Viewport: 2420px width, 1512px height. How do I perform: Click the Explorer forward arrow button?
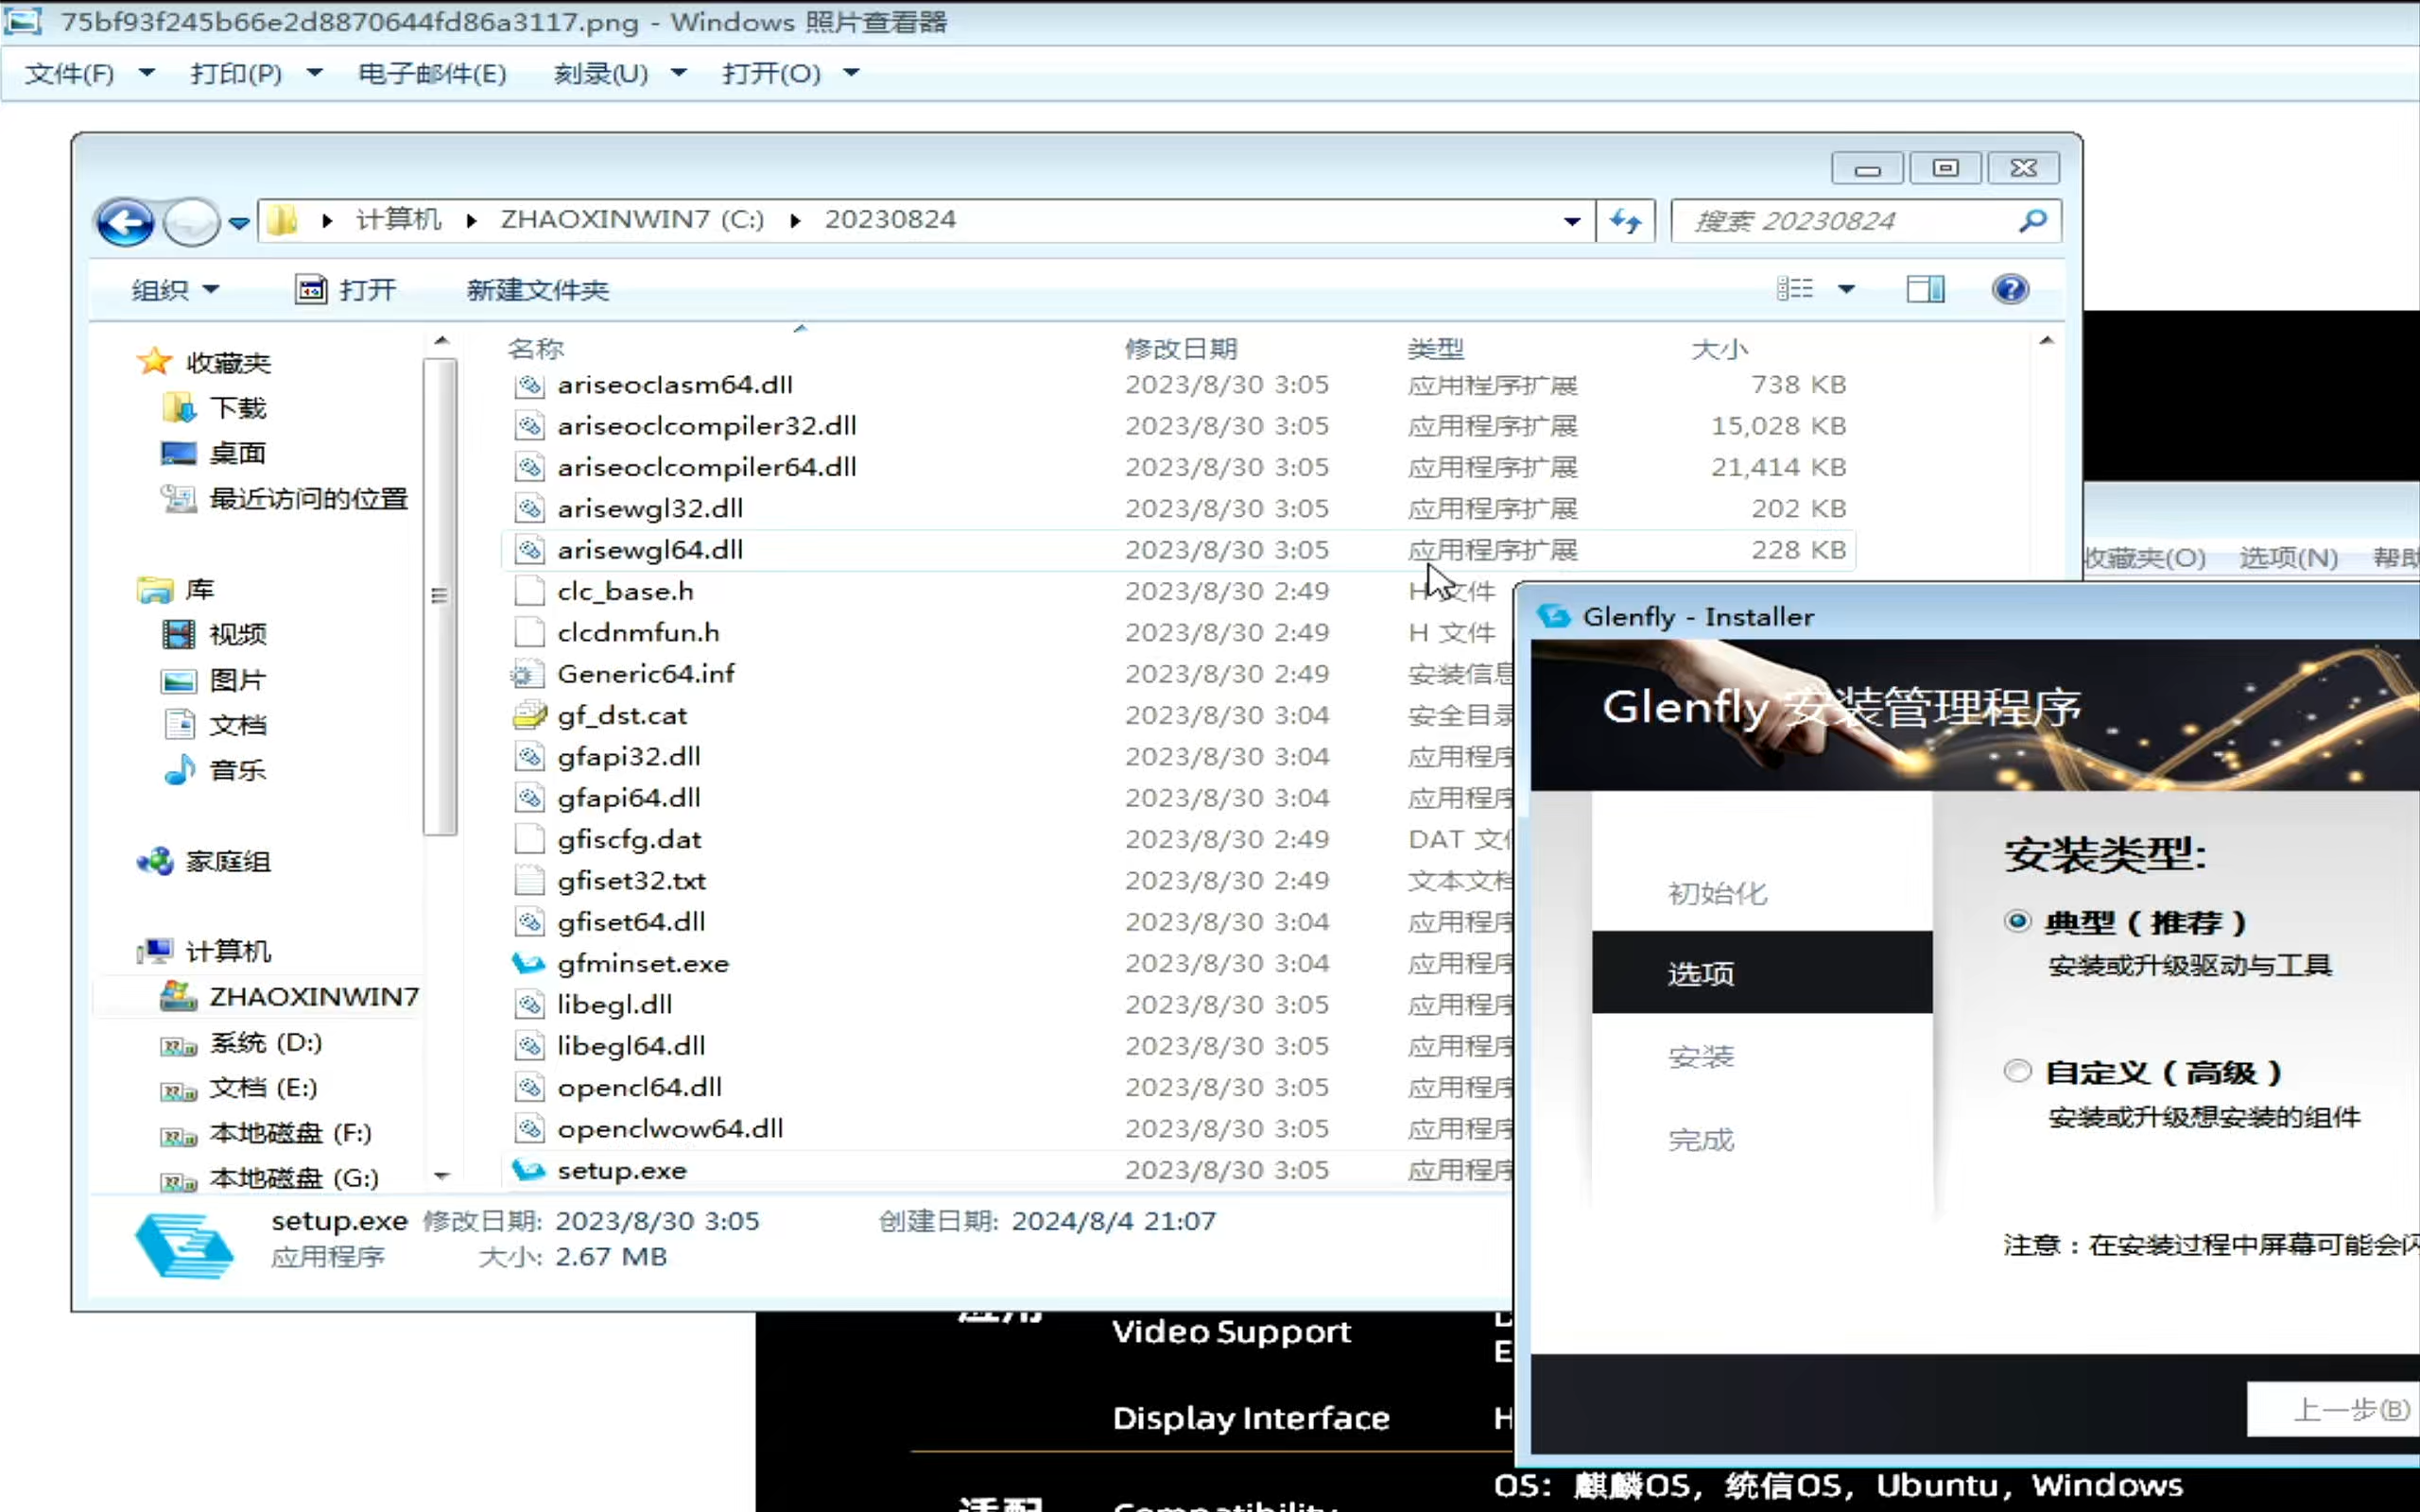click(191, 221)
